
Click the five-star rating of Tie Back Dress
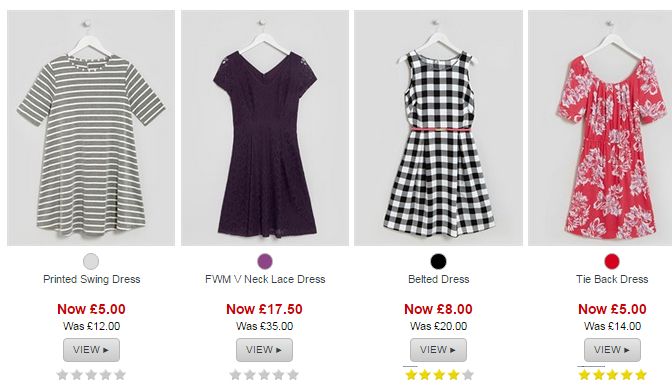(x=612, y=375)
